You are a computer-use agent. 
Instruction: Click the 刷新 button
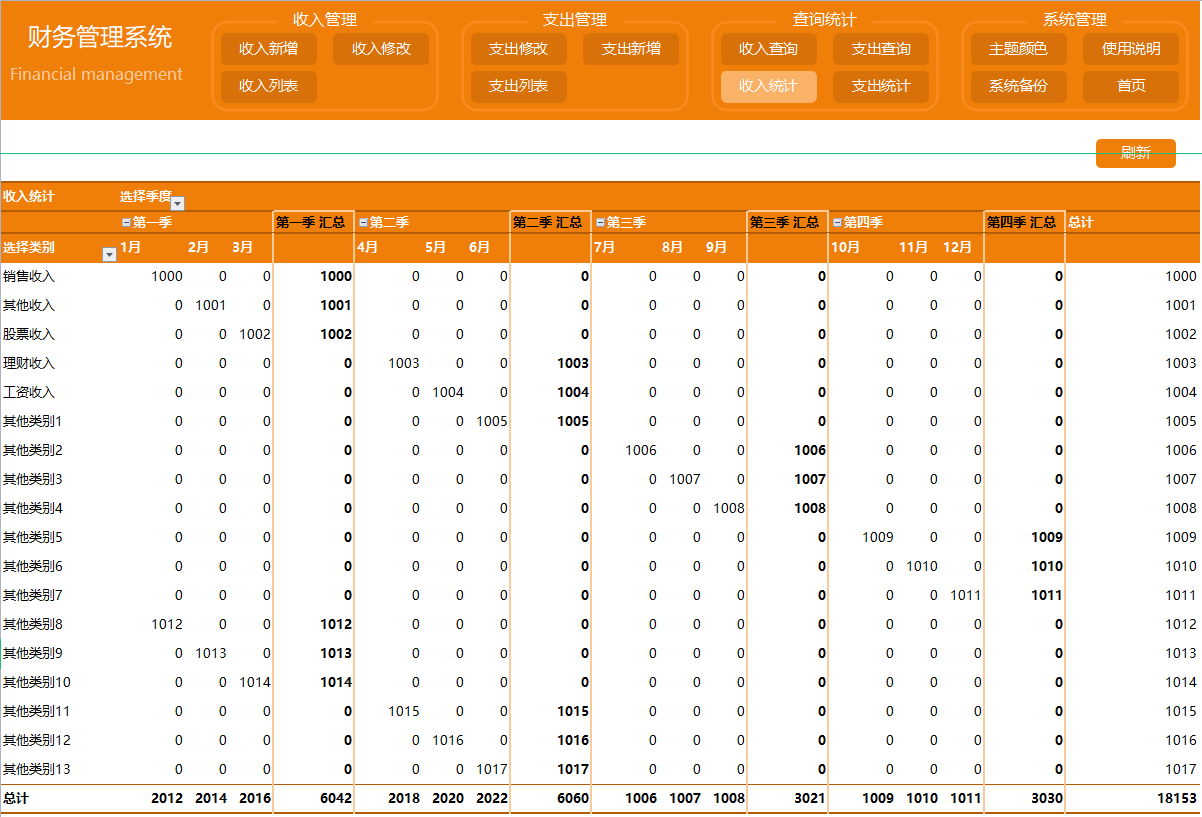click(1136, 153)
